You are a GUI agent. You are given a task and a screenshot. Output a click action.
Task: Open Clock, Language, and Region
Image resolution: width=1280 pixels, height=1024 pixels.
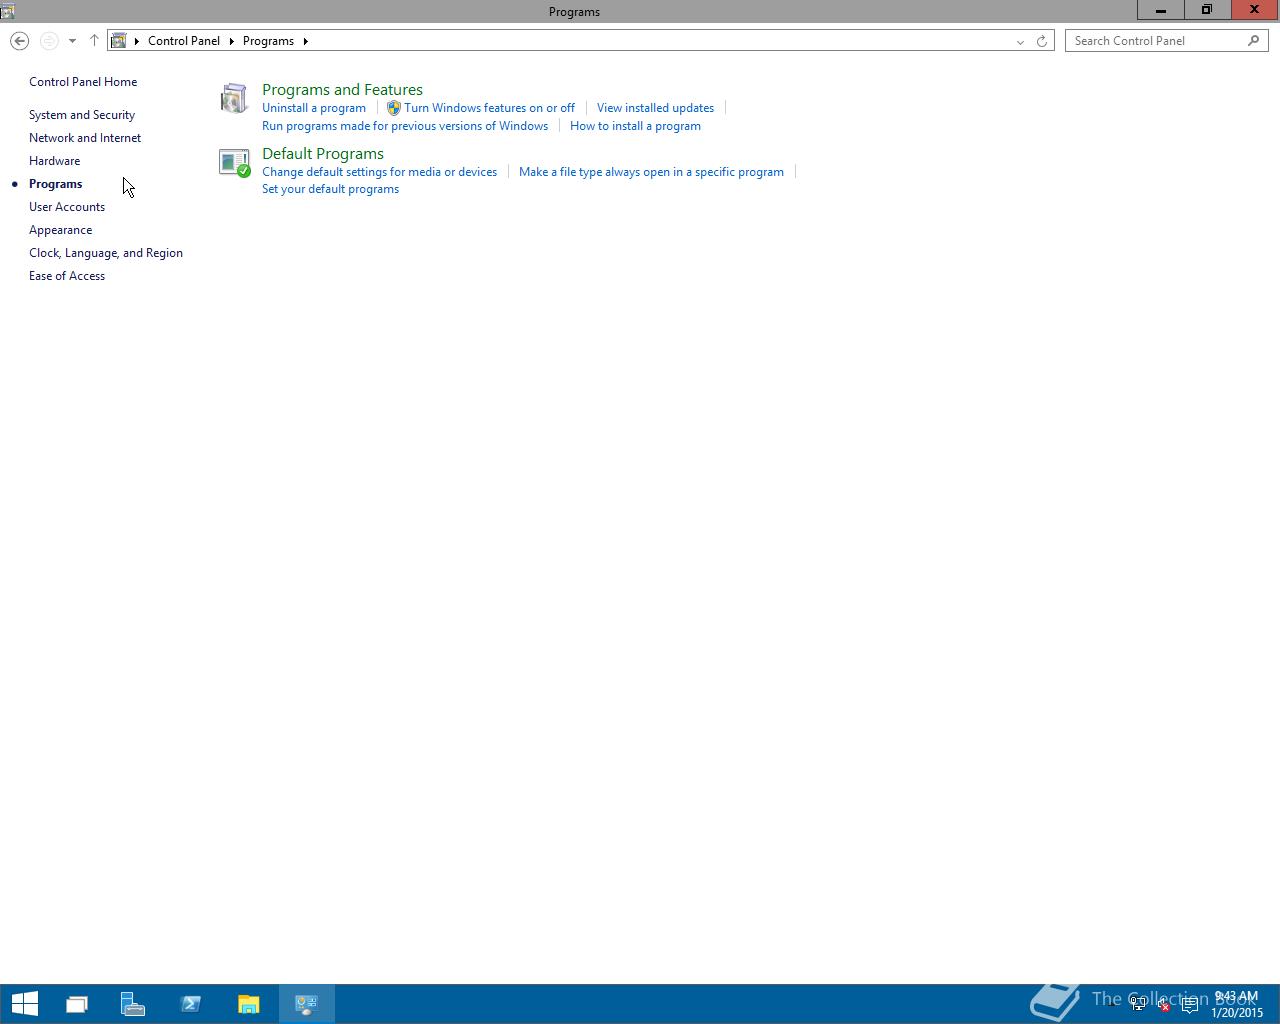[x=106, y=253]
